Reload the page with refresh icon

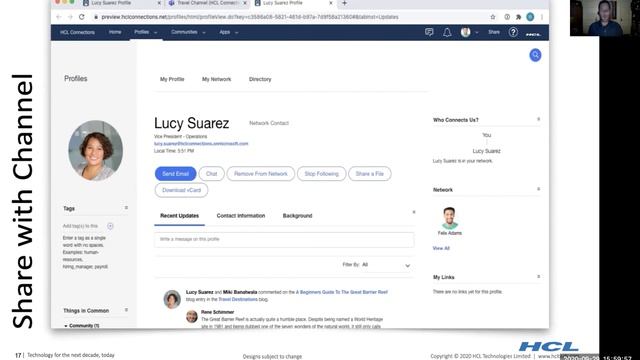coord(82,17)
